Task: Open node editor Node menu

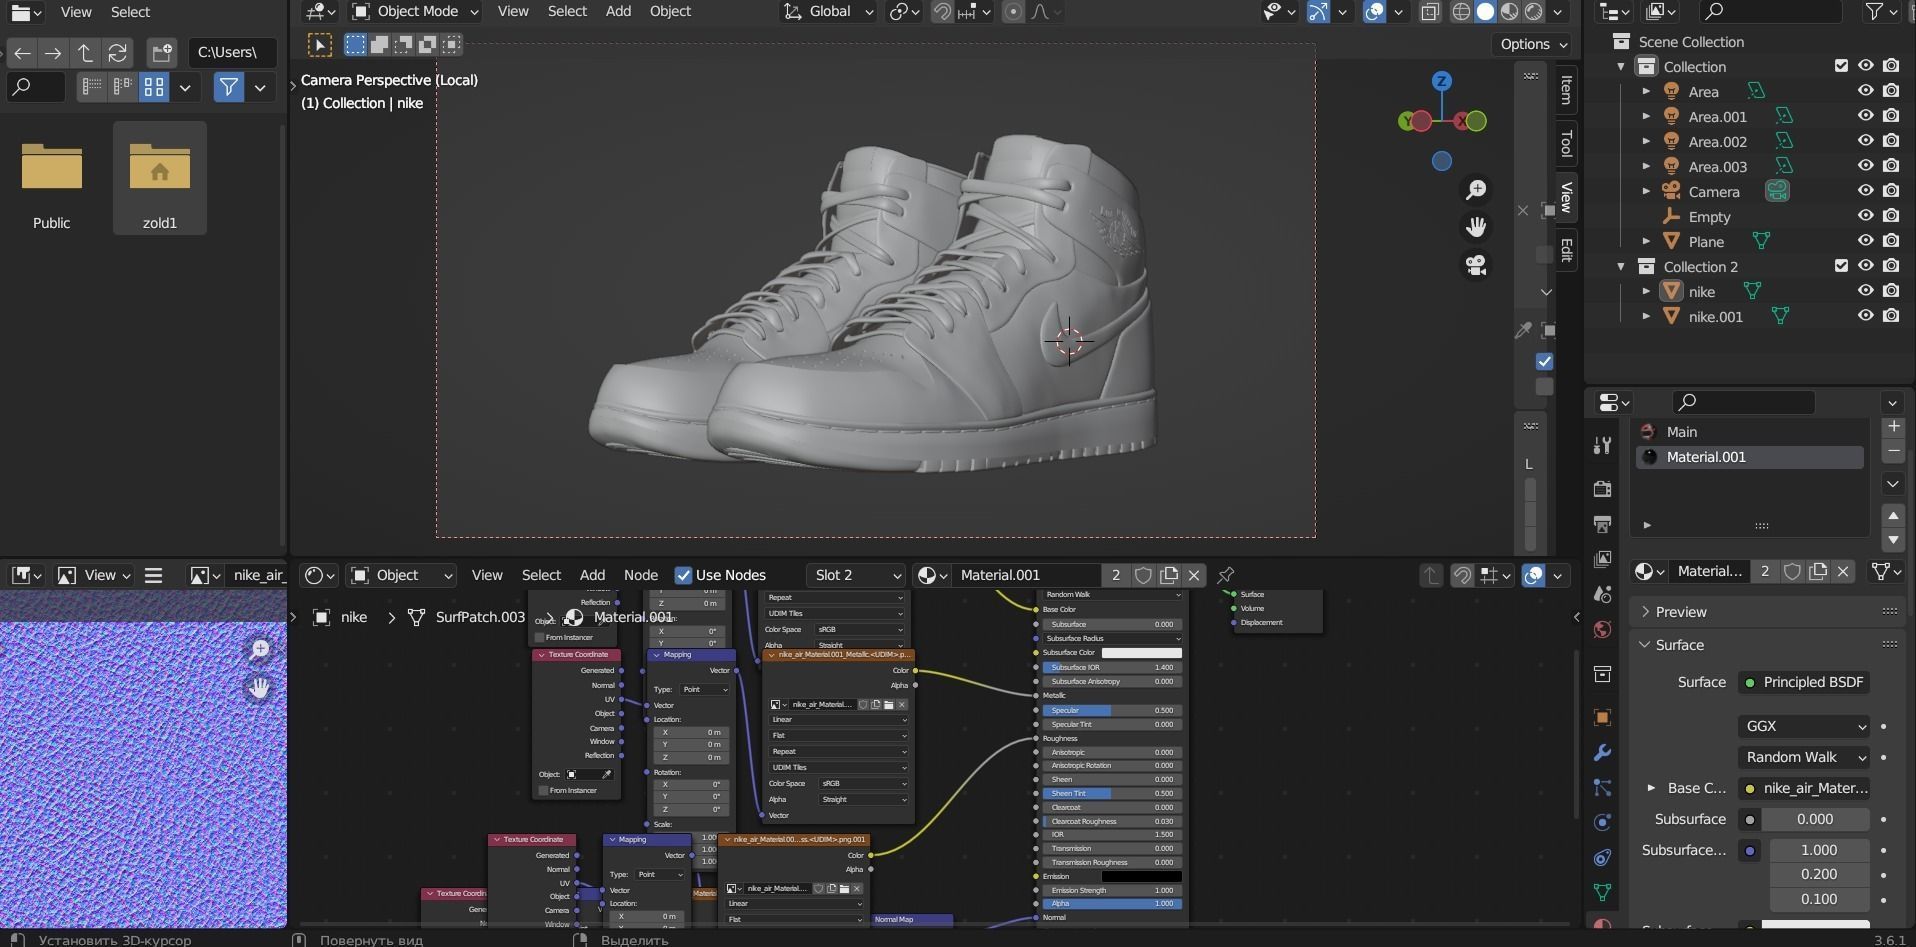Action: 641,575
